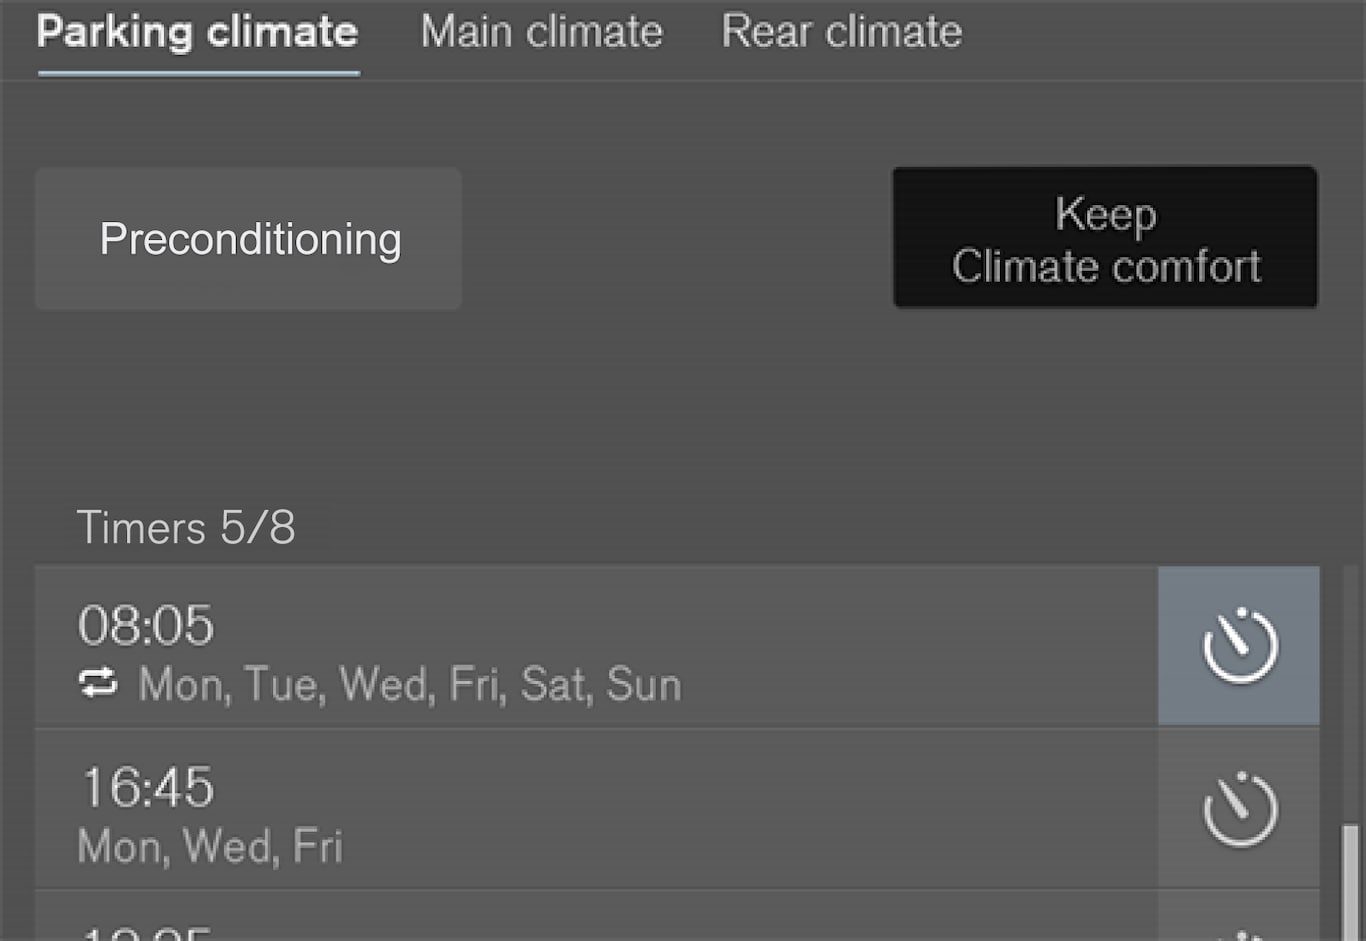
Task: Toggle the 08:05 timer clock icon
Action: (x=1239, y=646)
